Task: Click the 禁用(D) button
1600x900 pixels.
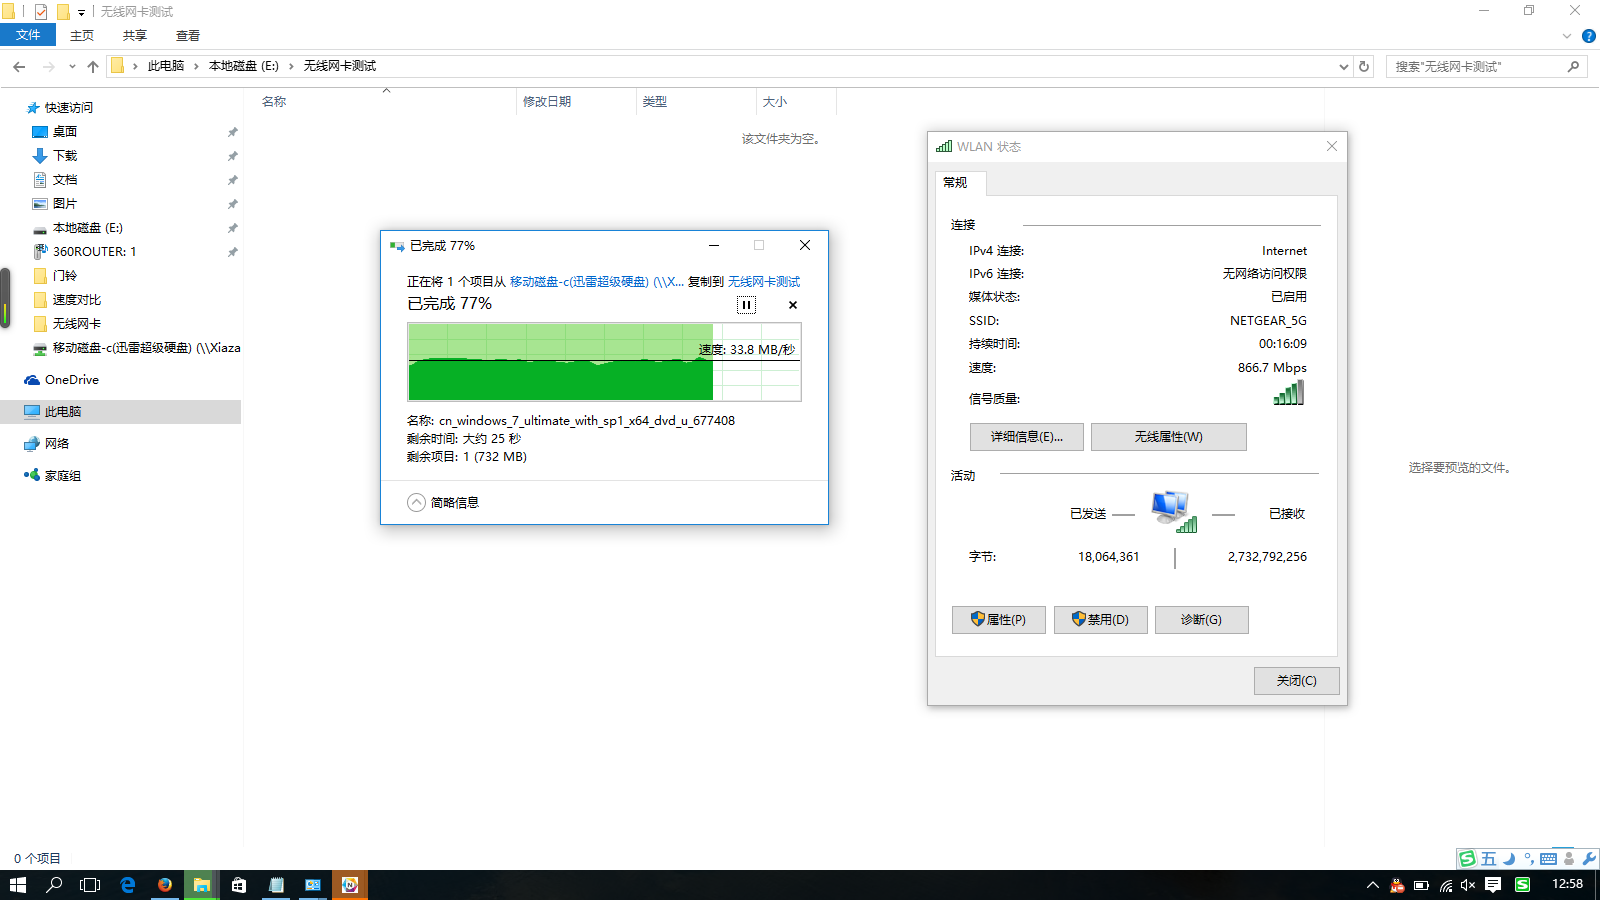Action: click(1101, 620)
